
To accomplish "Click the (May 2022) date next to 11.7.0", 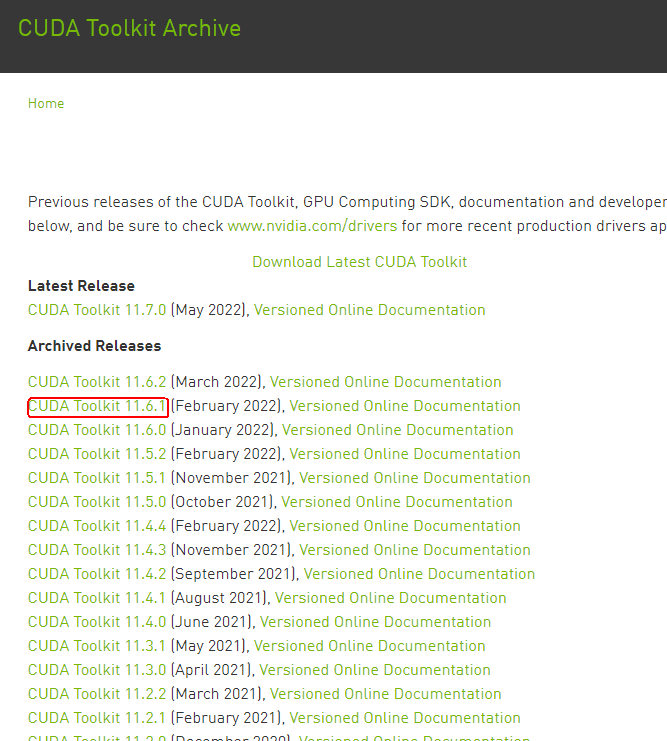I will coord(208,310).
